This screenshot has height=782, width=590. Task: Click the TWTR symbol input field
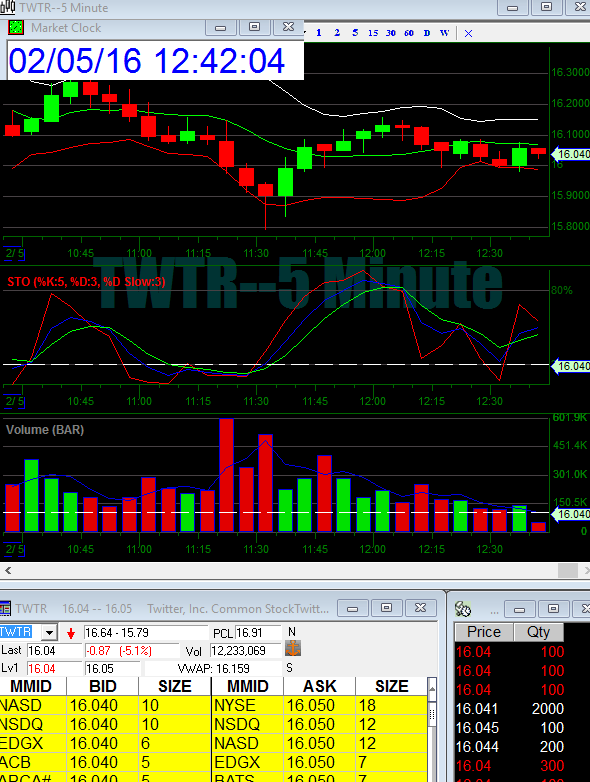pyautogui.click(x=20, y=632)
